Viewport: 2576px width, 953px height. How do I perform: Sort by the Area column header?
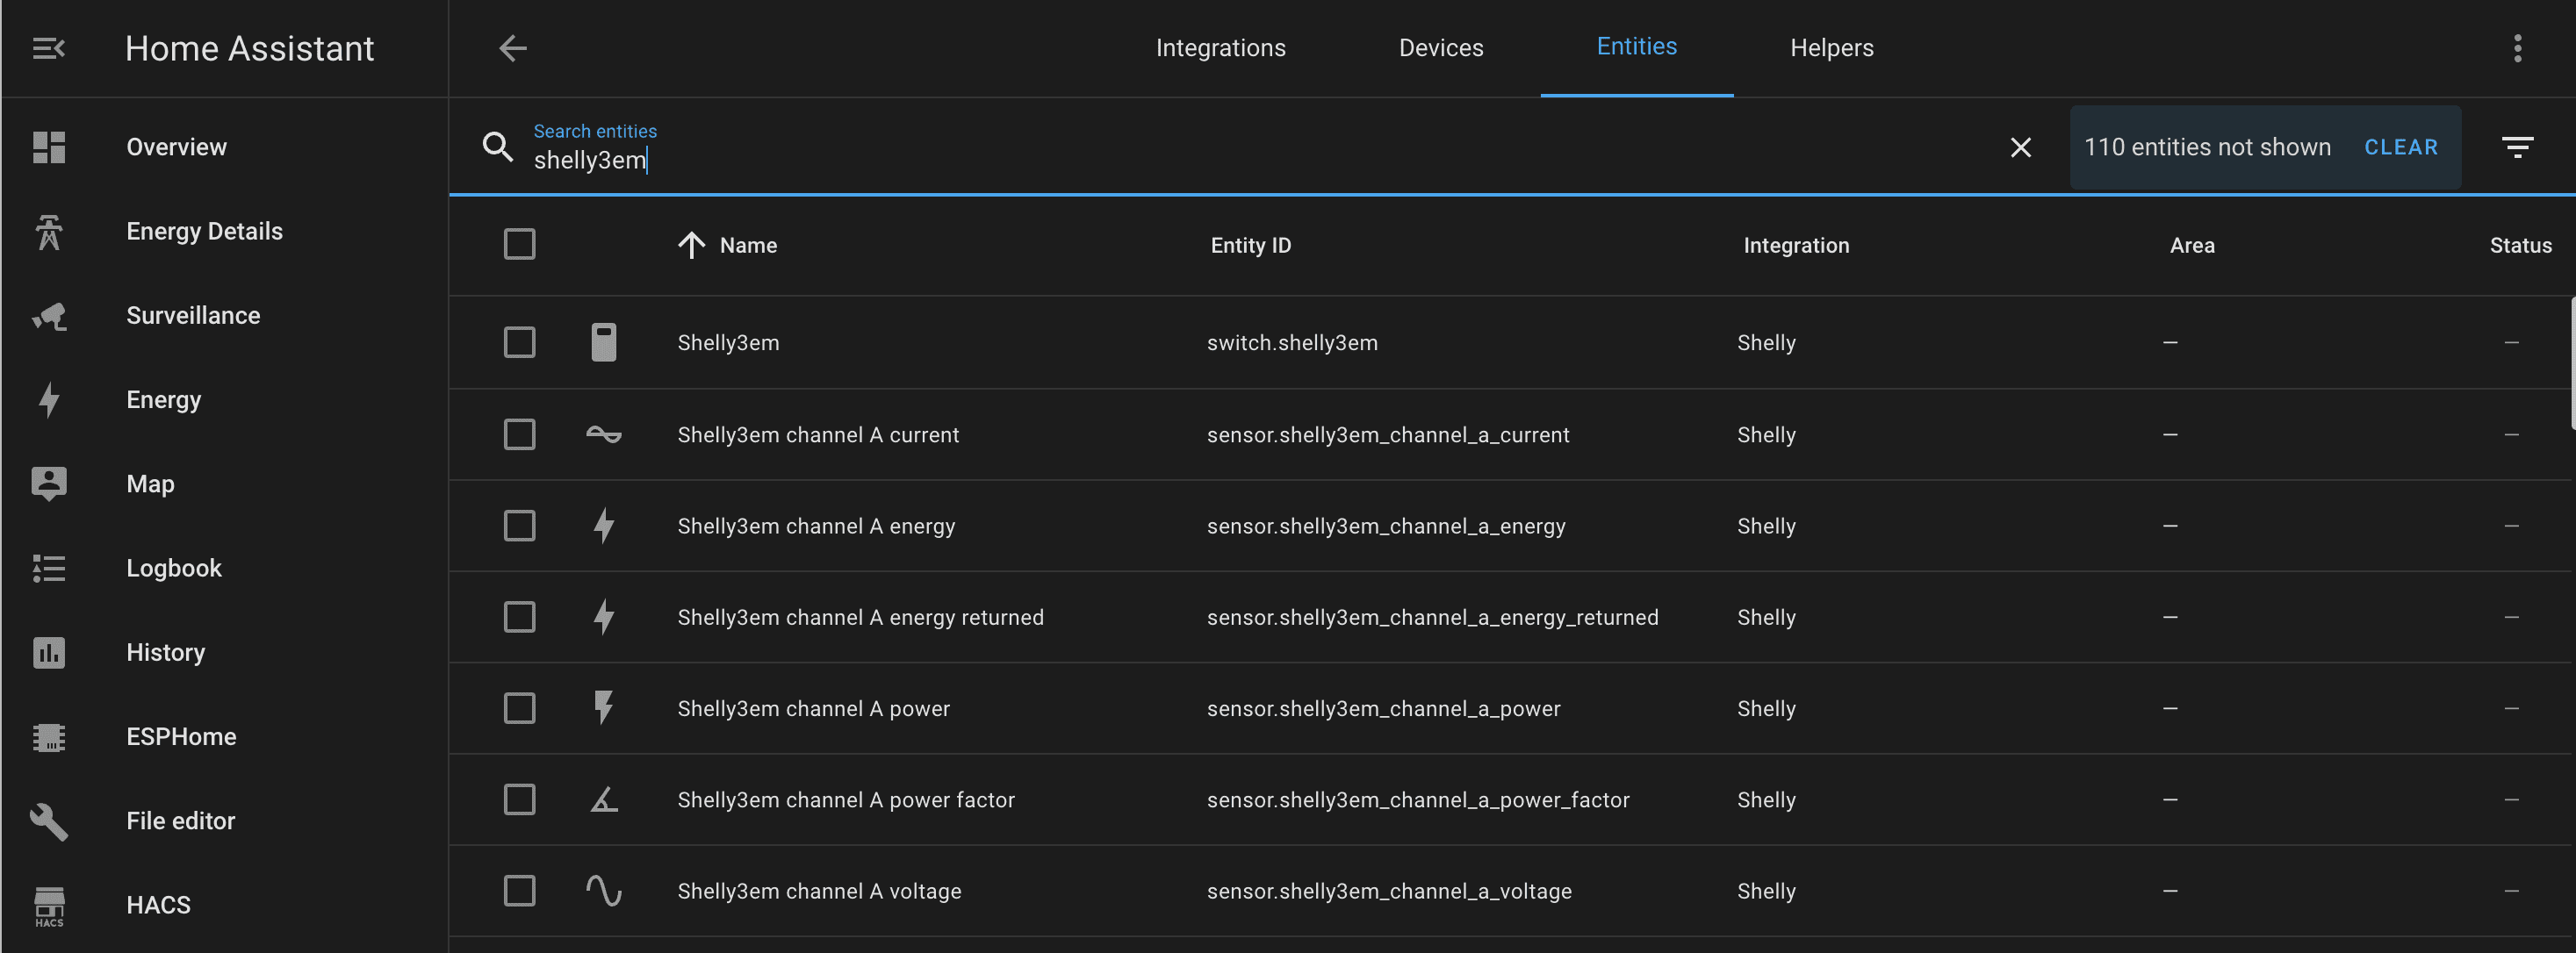point(2192,245)
